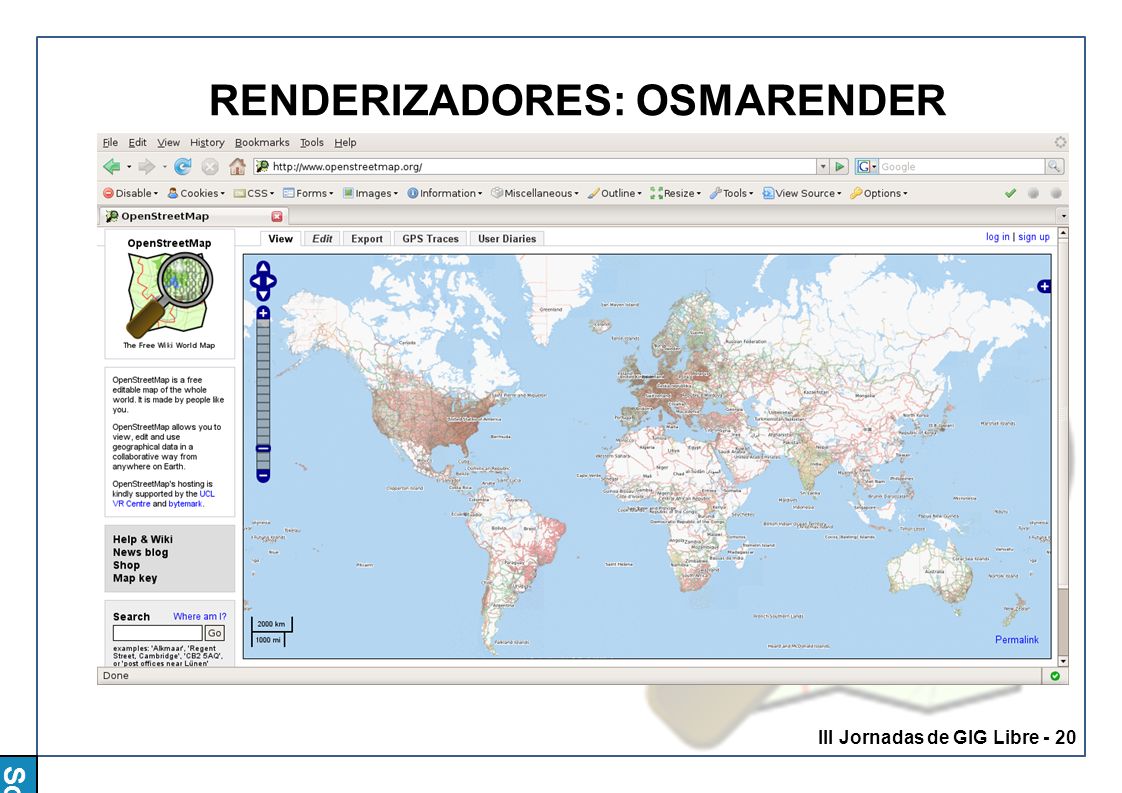This screenshot has height=793, width=1122.
Task: Go to the Home page icon
Action: click(237, 167)
